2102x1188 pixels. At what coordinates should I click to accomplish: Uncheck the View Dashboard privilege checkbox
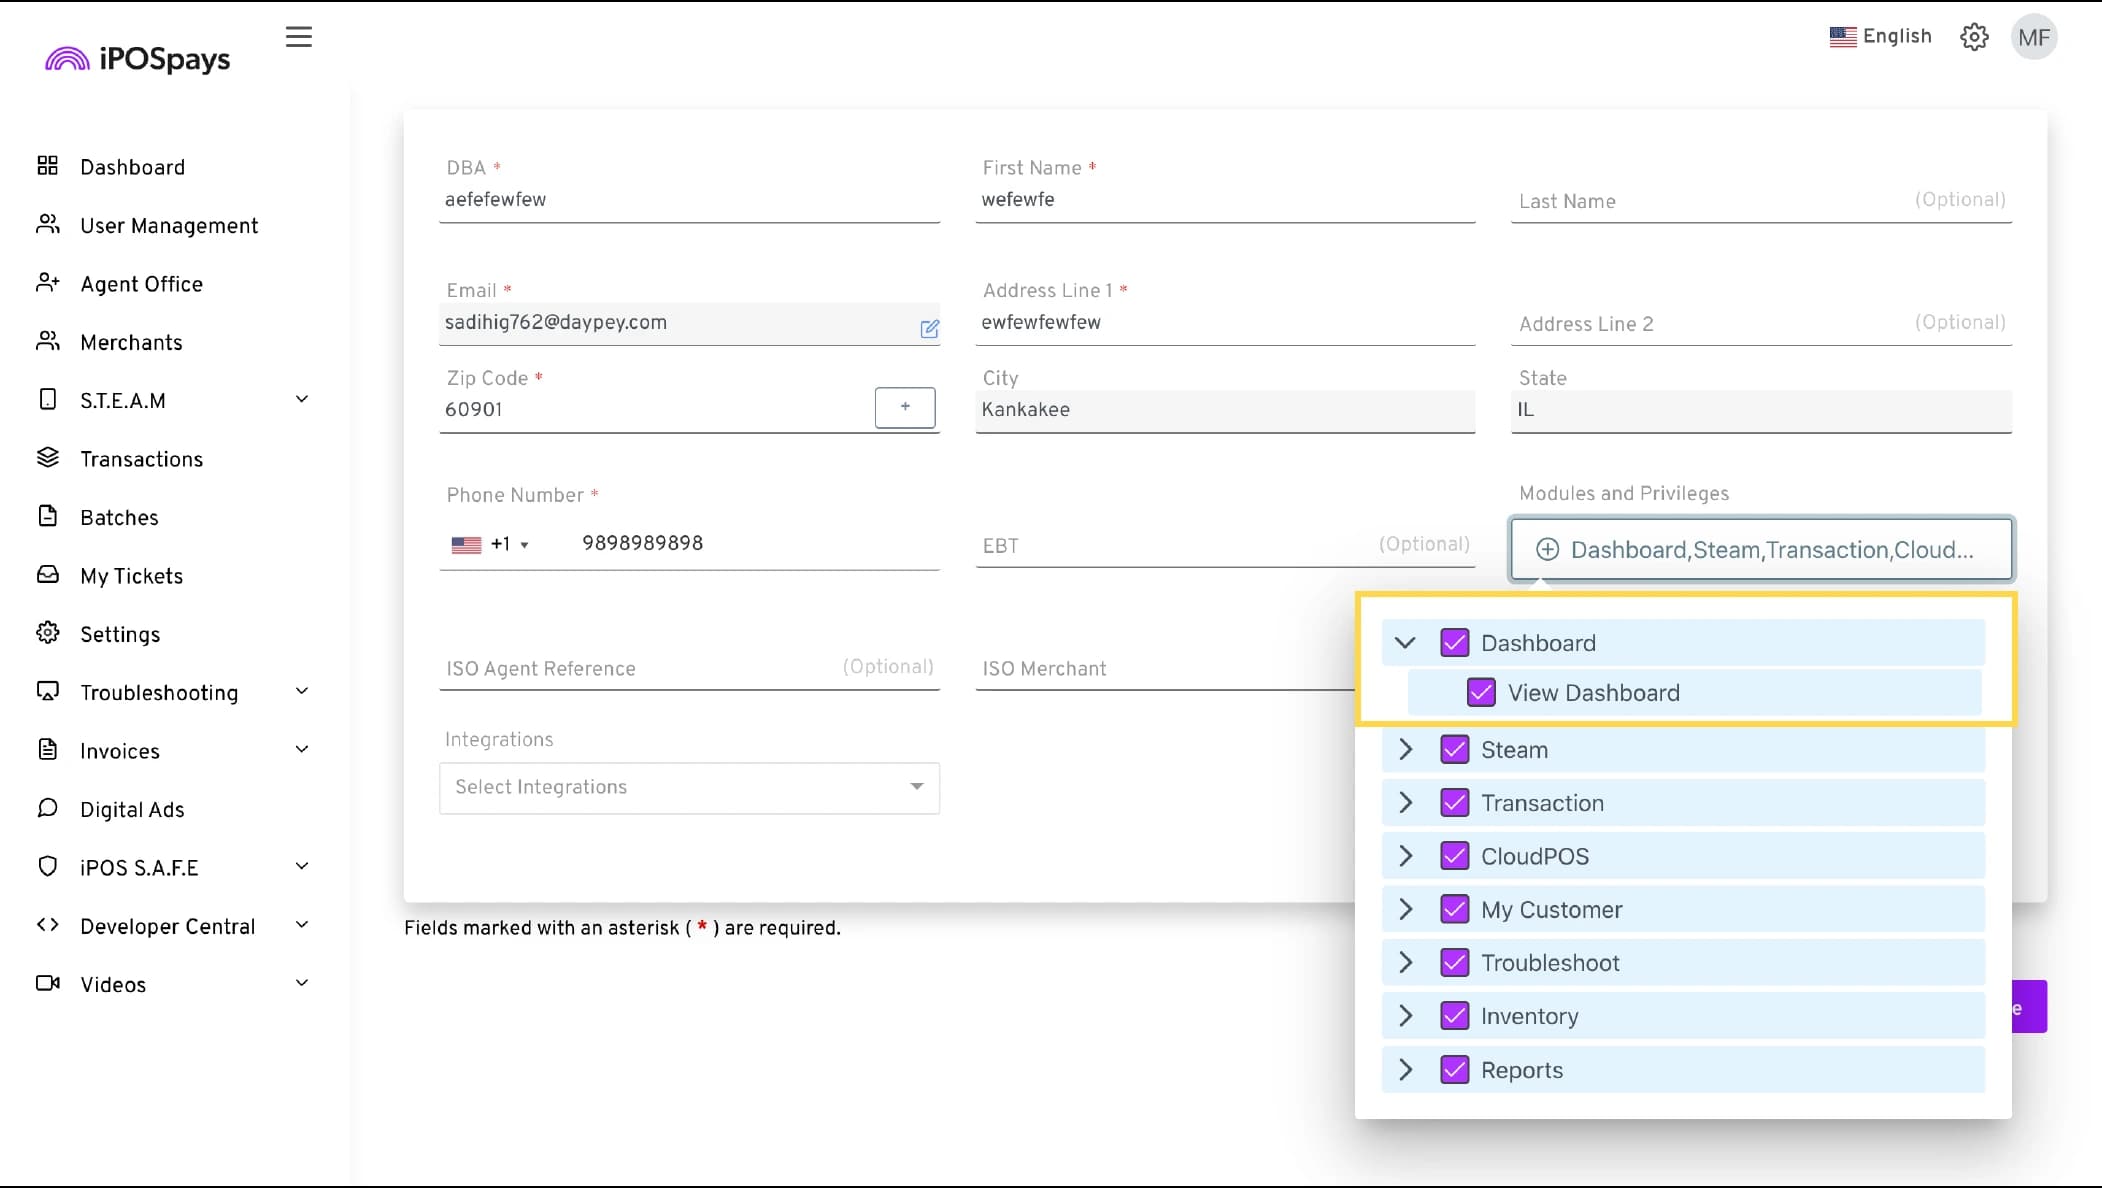pyautogui.click(x=1481, y=693)
